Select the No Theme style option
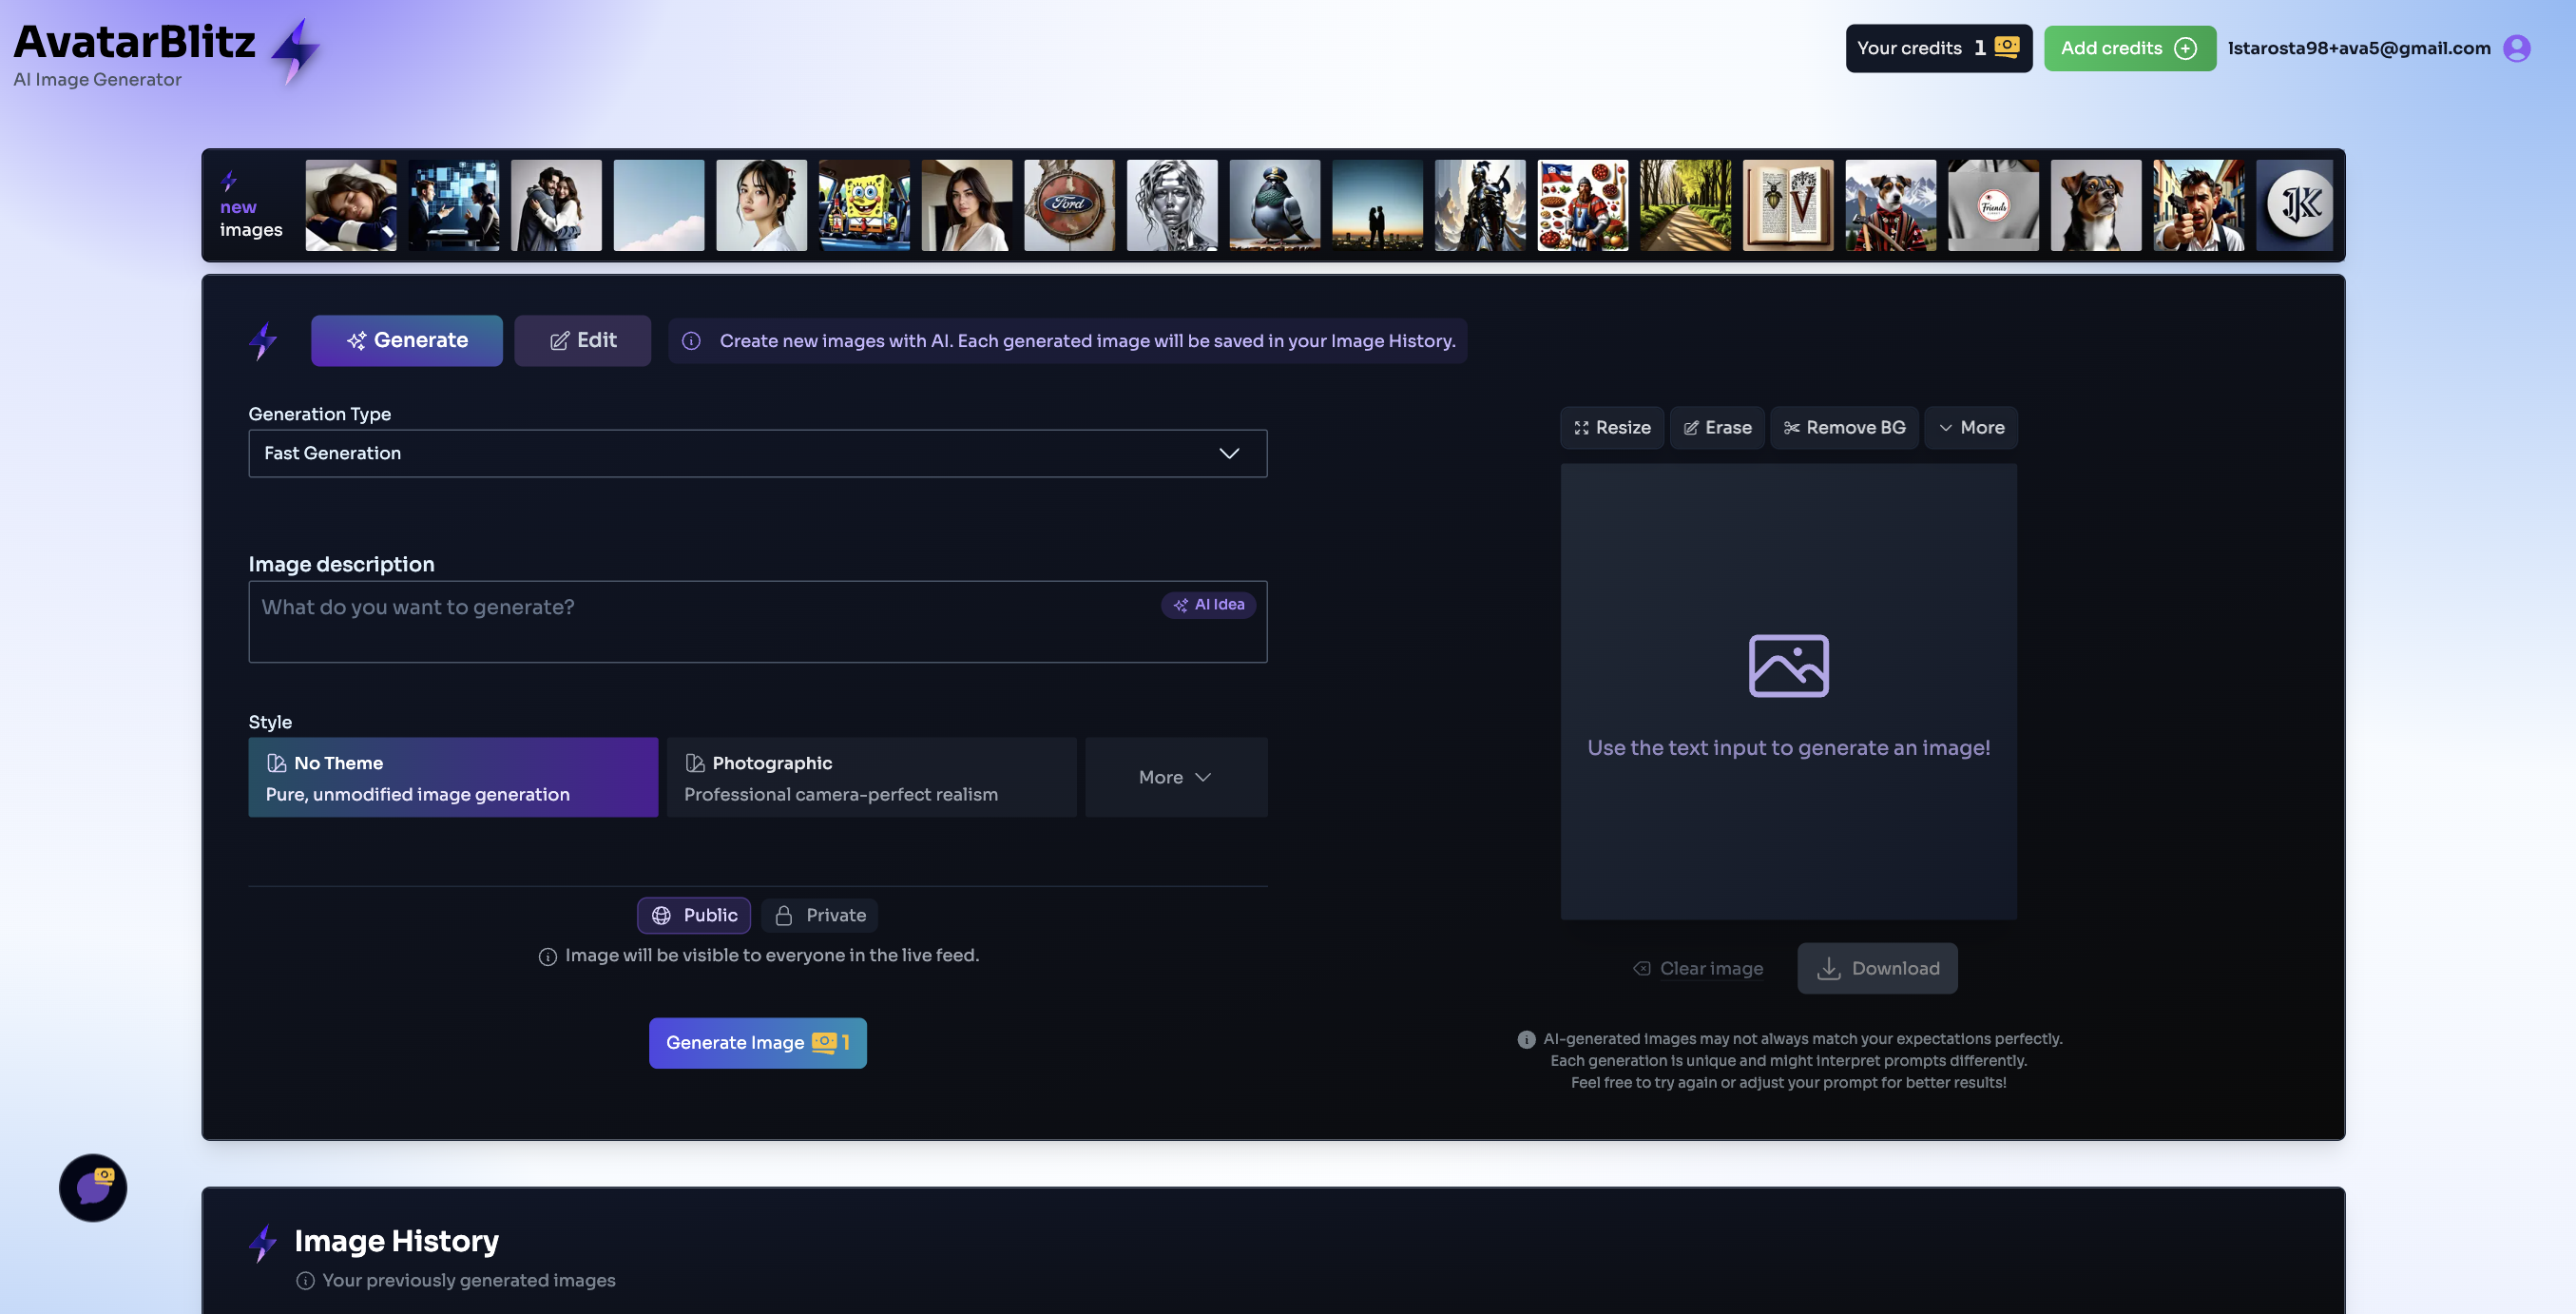 click(x=453, y=777)
